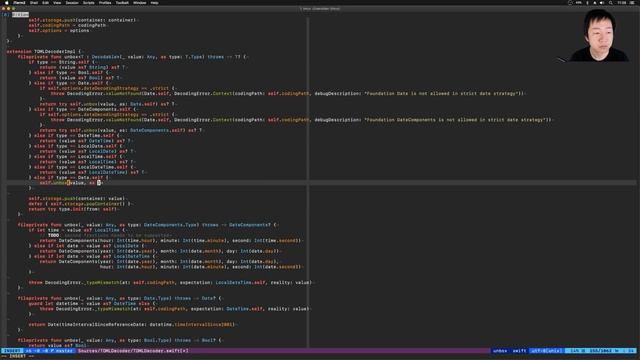Click the 'else if type == LocalDateTime.self' line

coord(82,167)
